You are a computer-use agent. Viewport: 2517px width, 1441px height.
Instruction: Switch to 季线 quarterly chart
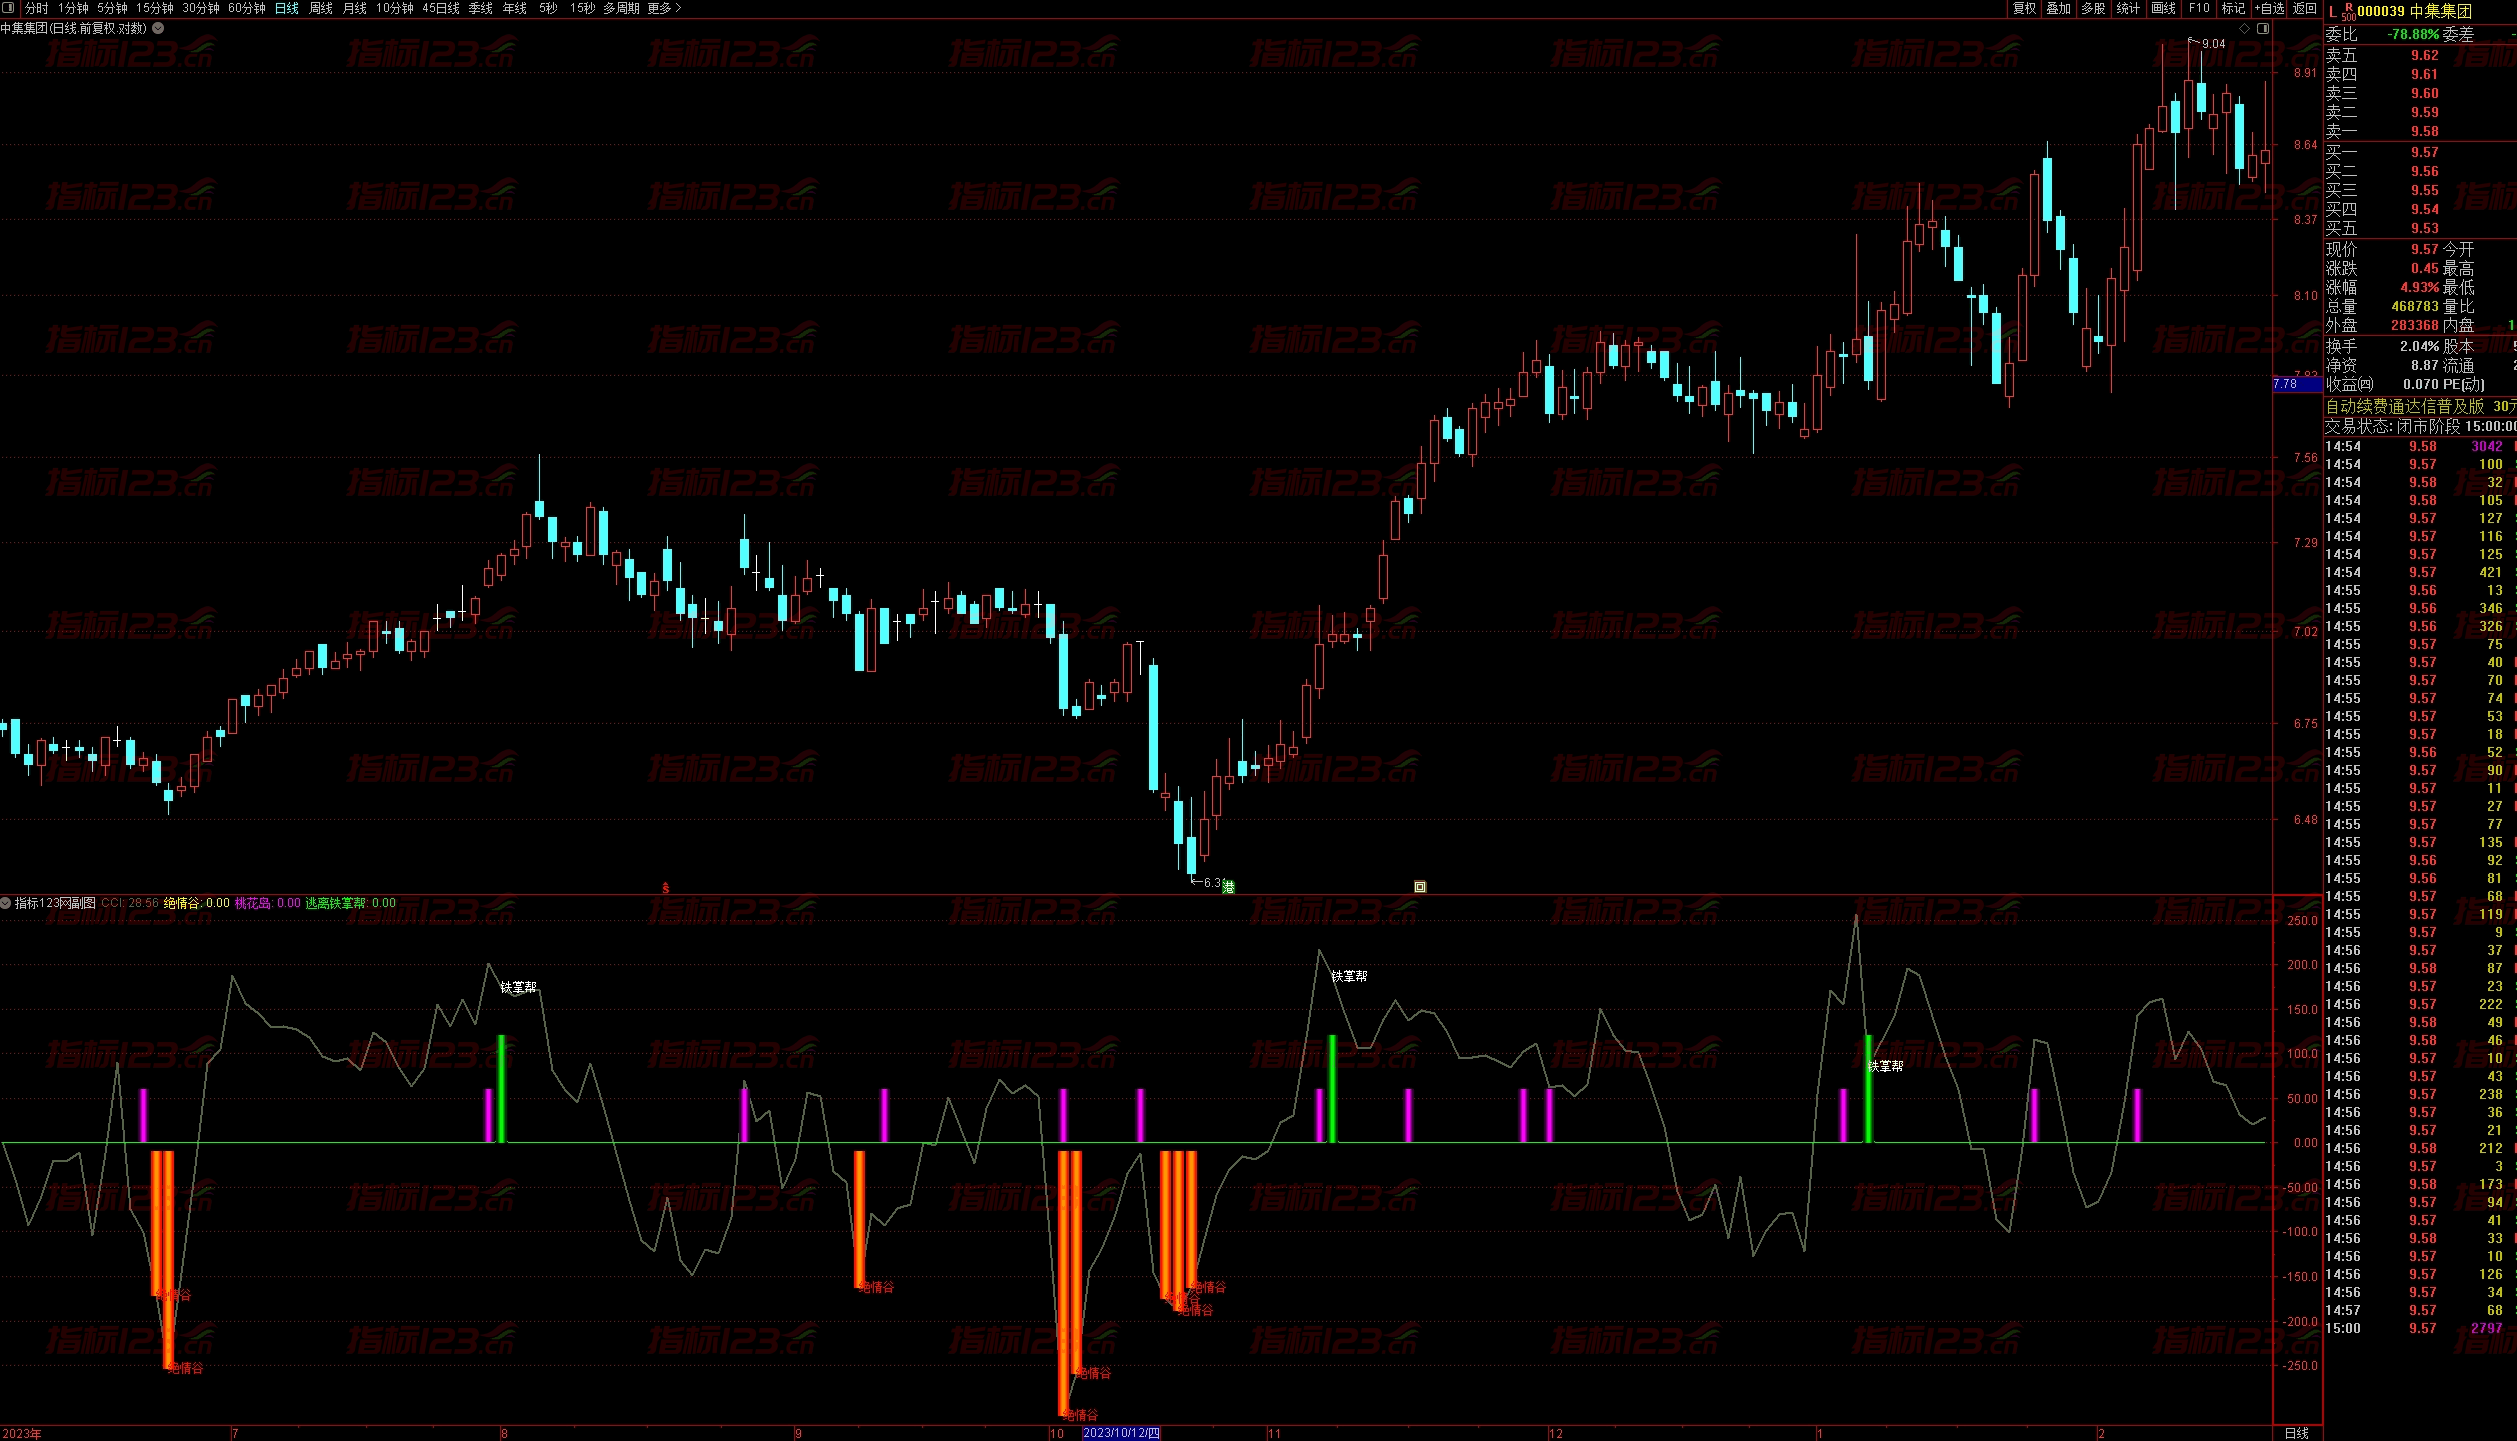tap(480, 8)
